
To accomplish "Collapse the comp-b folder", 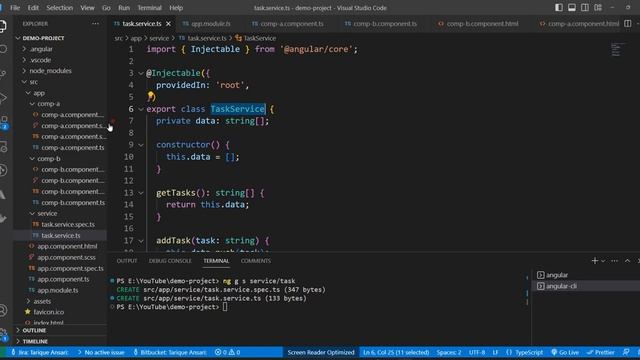I will point(60,159).
